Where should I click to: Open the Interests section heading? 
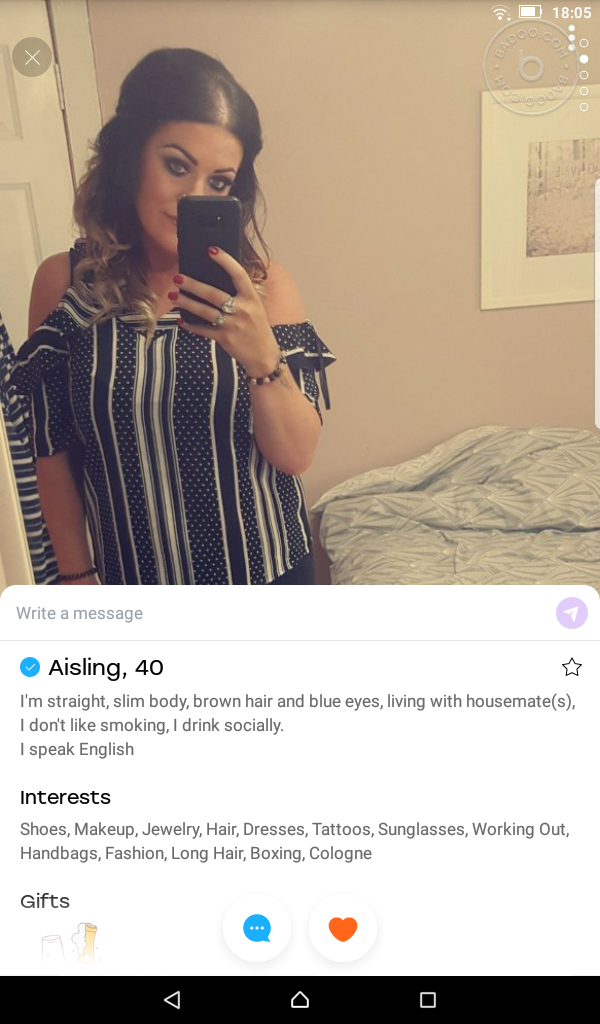[x=65, y=797]
